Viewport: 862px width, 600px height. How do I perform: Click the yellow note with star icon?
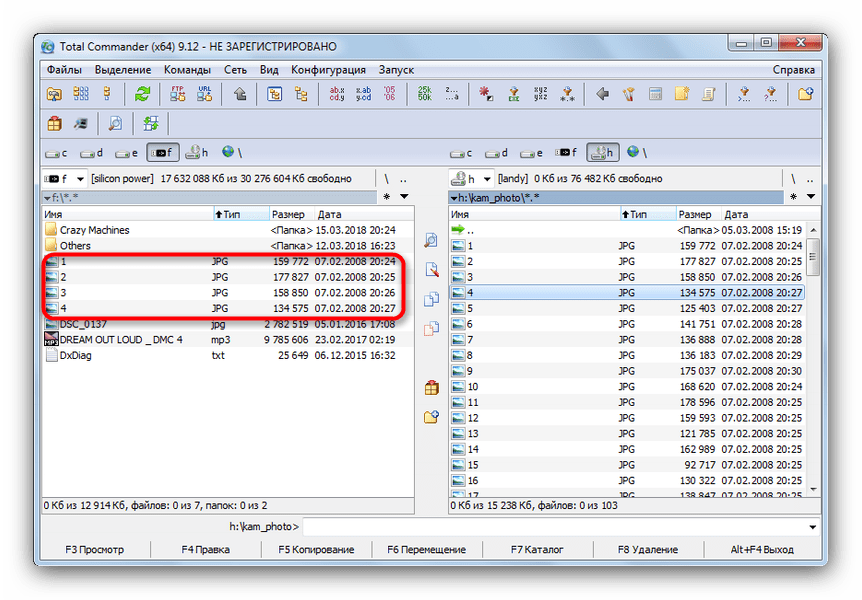pyautogui.click(x=682, y=94)
